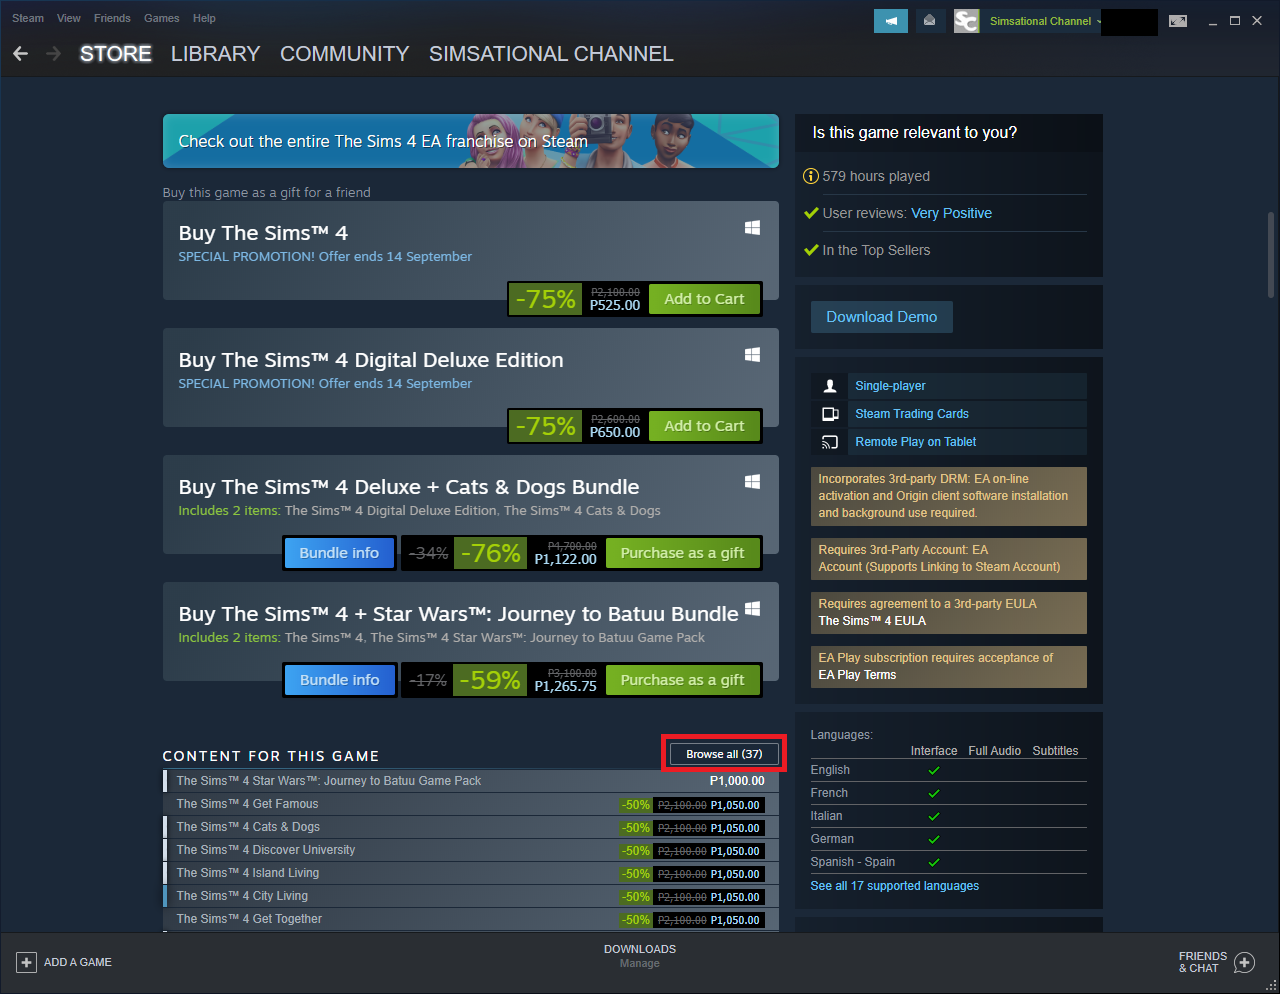Go back using the navigation arrow
This screenshot has height=994, width=1280.
point(20,54)
